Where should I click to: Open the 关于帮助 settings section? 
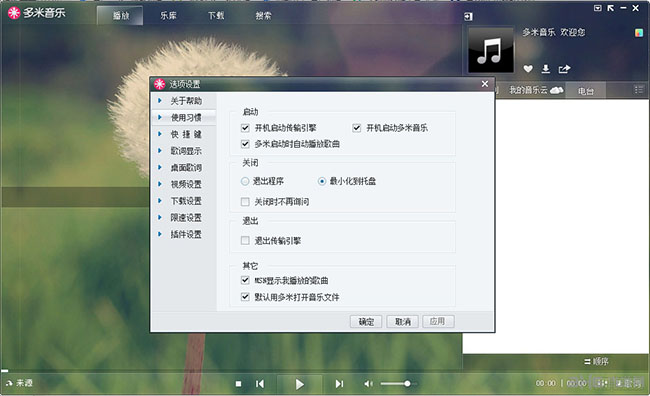point(184,101)
